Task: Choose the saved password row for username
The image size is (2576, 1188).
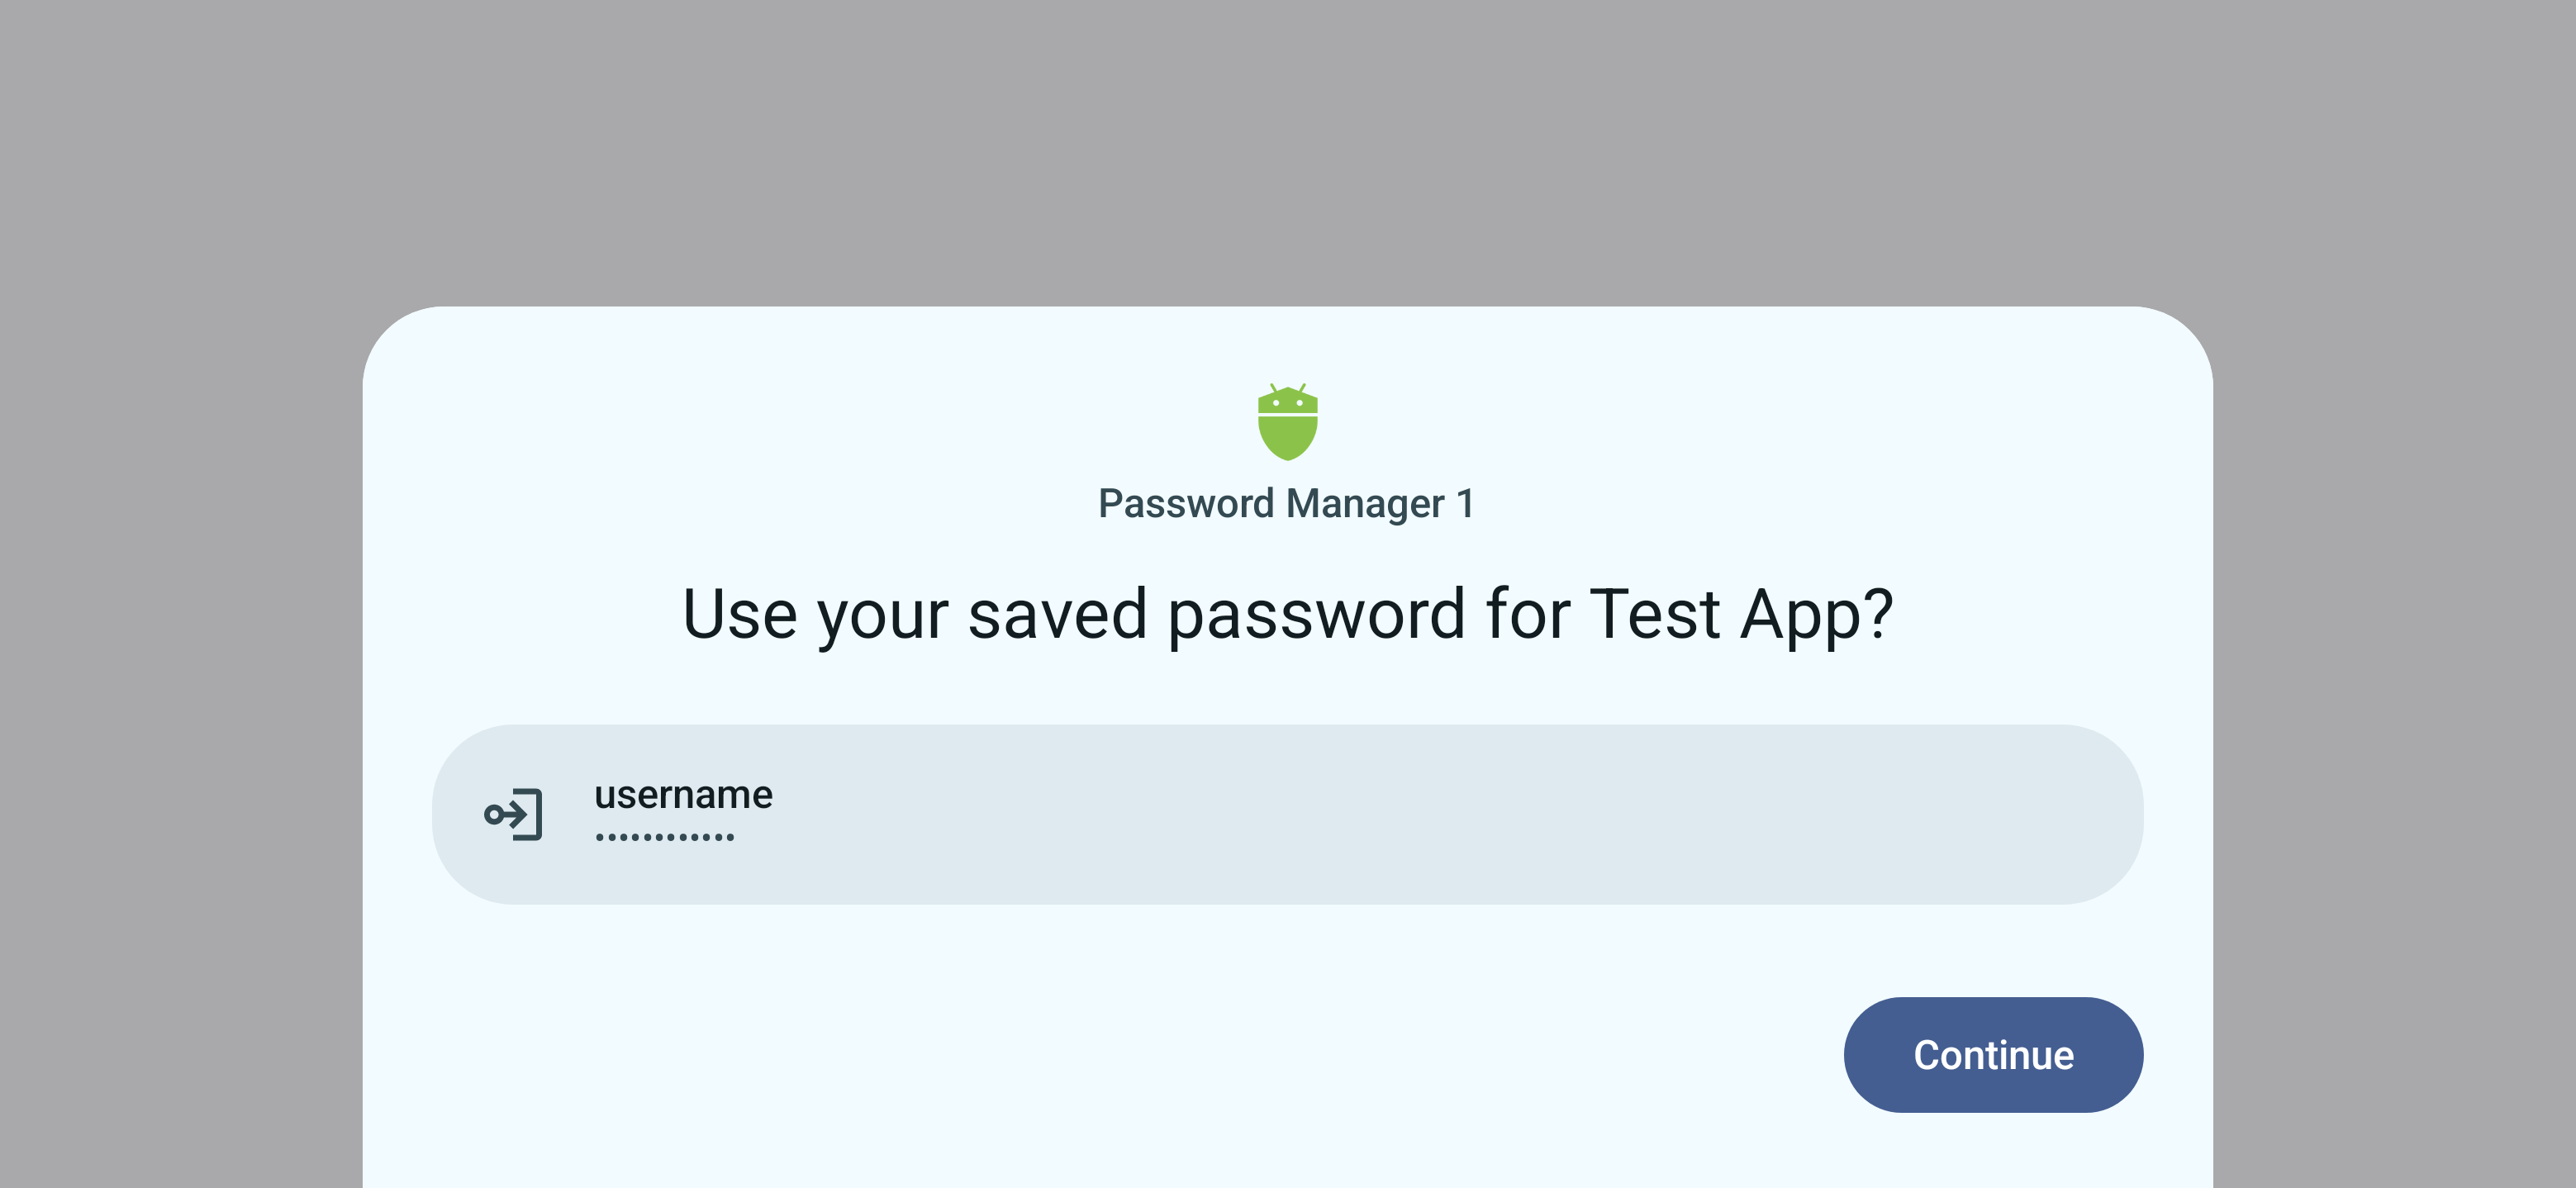Action: [x=1287, y=814]
